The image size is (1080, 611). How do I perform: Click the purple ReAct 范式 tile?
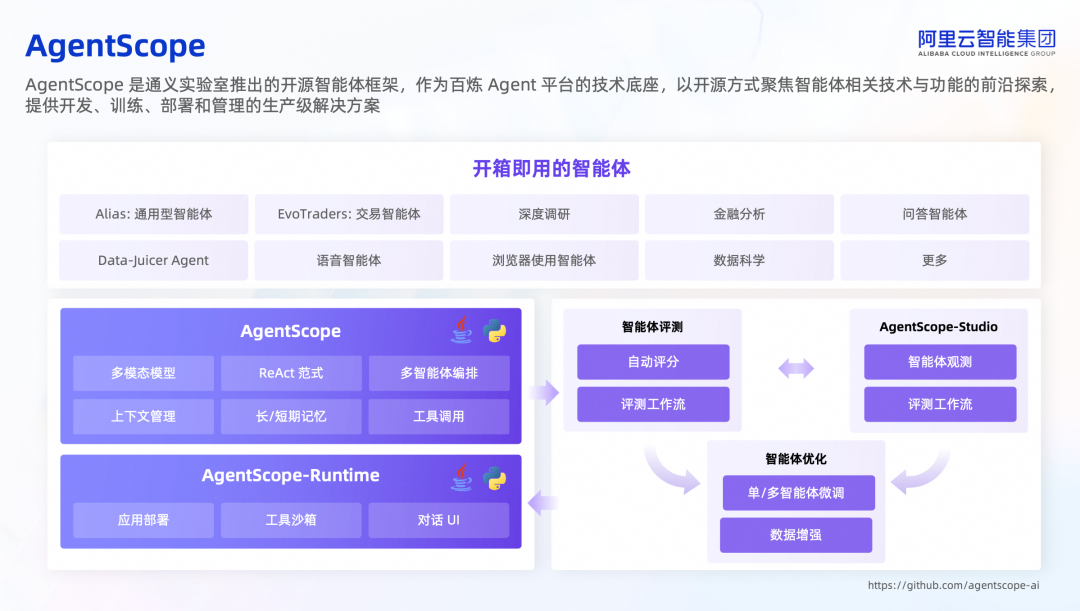[291, 373]
